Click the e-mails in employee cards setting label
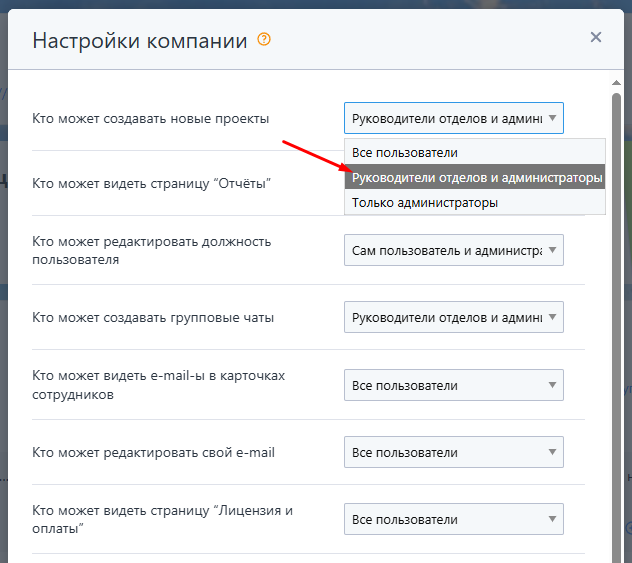This screenshot has height=563, width=632. click(x=158, y=385)
